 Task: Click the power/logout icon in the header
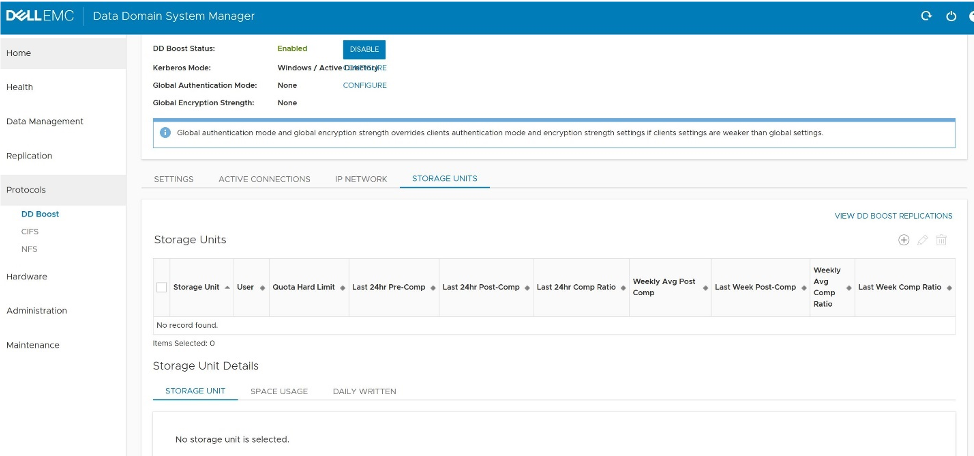(x=949, y=16)
